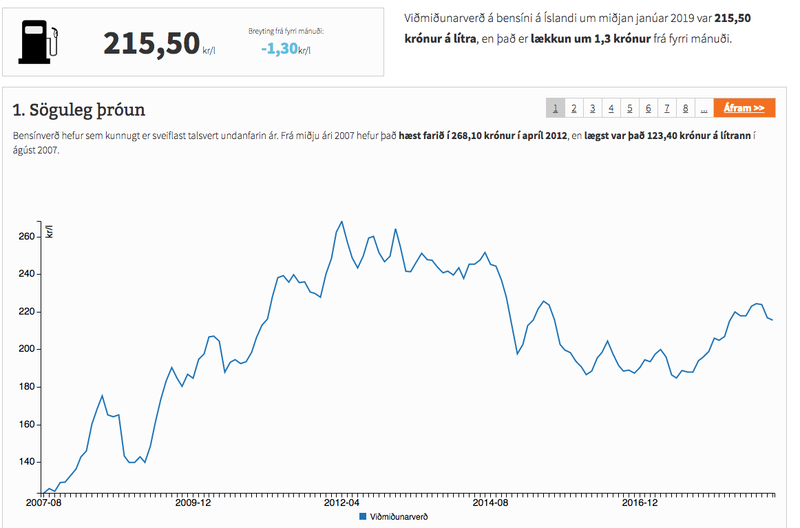The height and width of the screenshot is (528, 800).
Task: Select page 8 in pagination
Action: tap(685, 108)
